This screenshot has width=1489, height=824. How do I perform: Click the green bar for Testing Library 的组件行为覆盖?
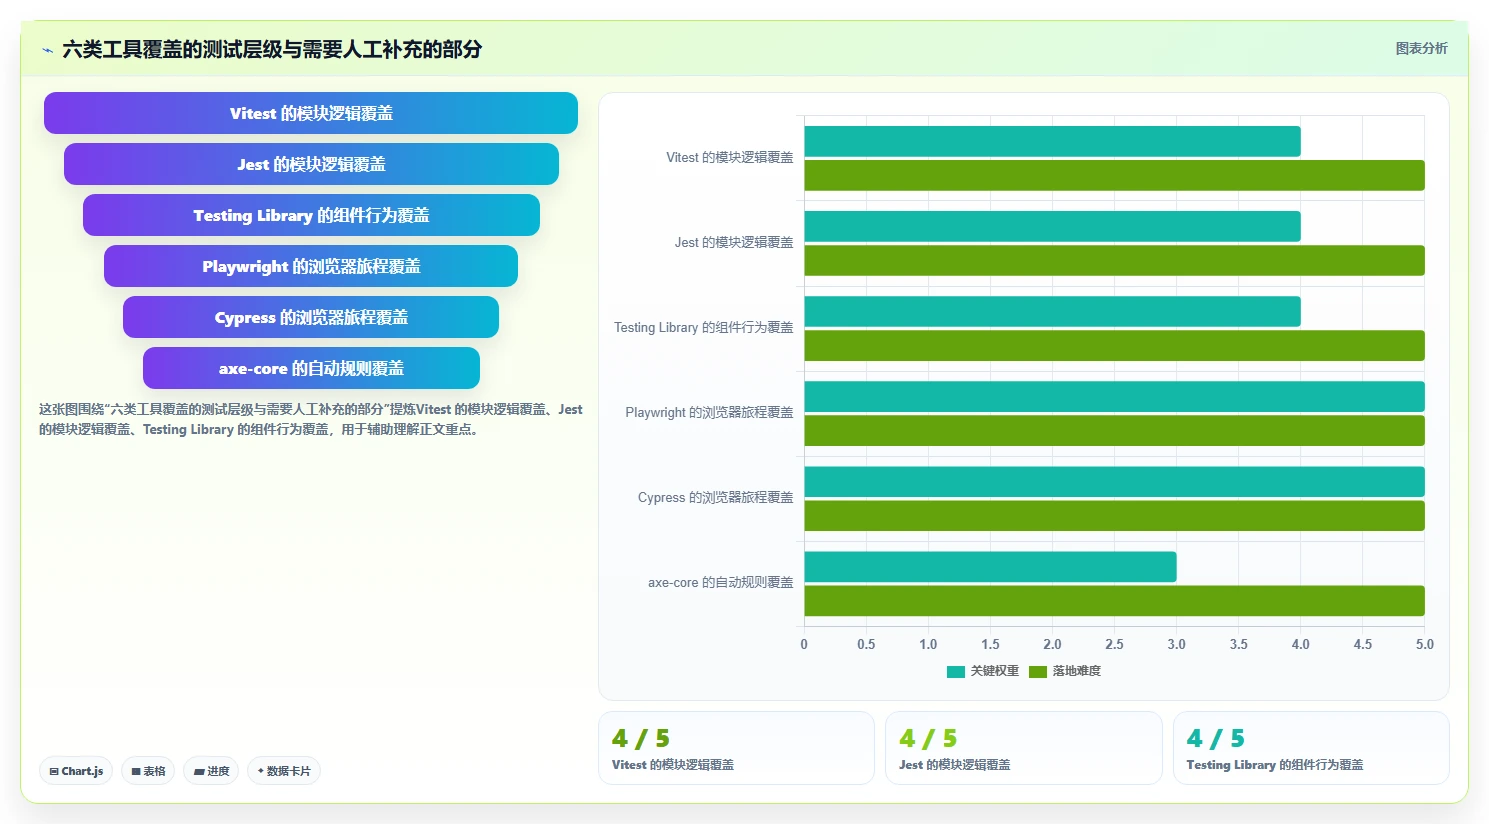point(1114,345)
